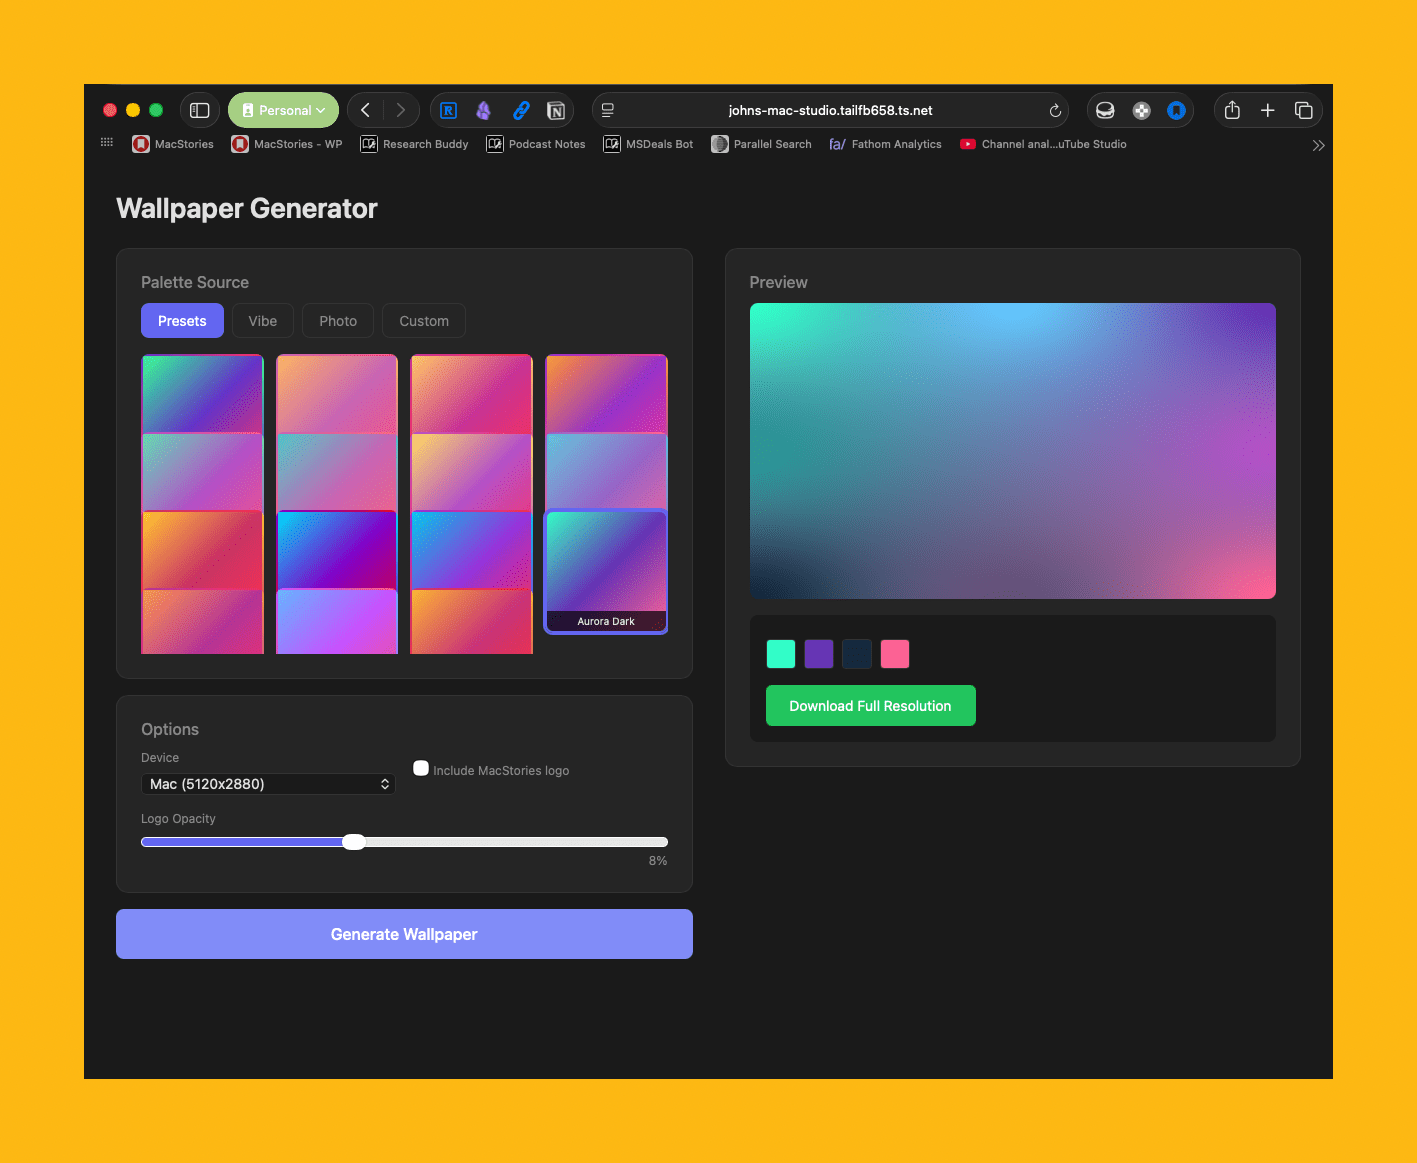This screenshot has height=1163, width=1417.
Task: Go back to the previous page
Action: 366,110
